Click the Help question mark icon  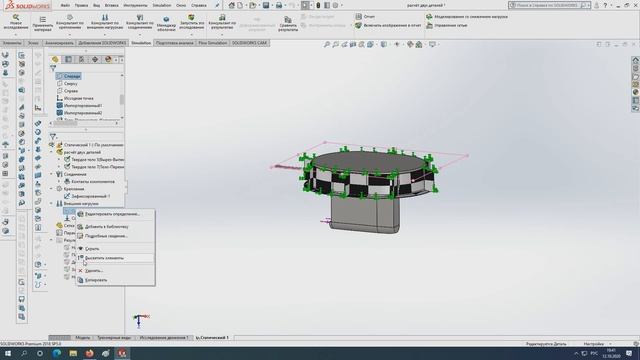pos(605,5)
